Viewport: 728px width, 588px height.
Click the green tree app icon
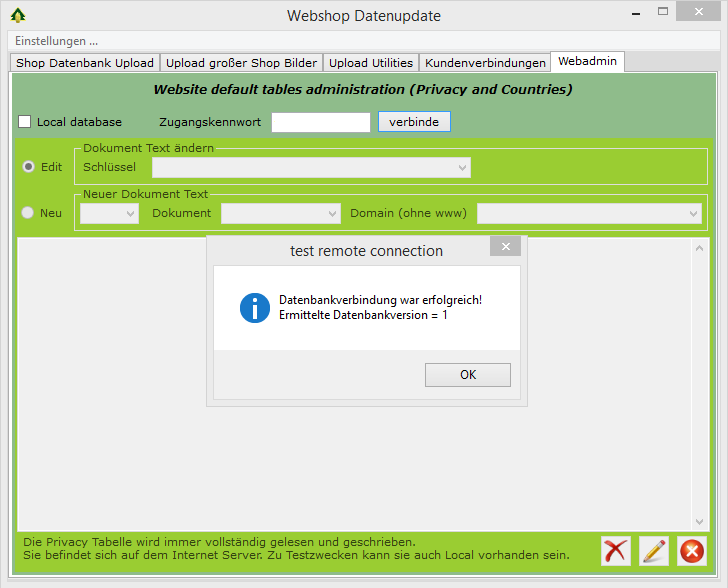[x=18, y=15]
